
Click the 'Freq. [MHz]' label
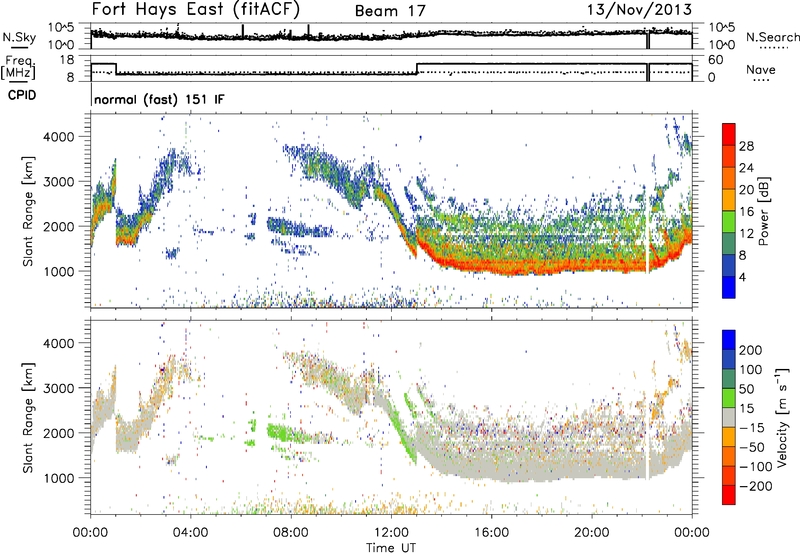click(18, 68)
